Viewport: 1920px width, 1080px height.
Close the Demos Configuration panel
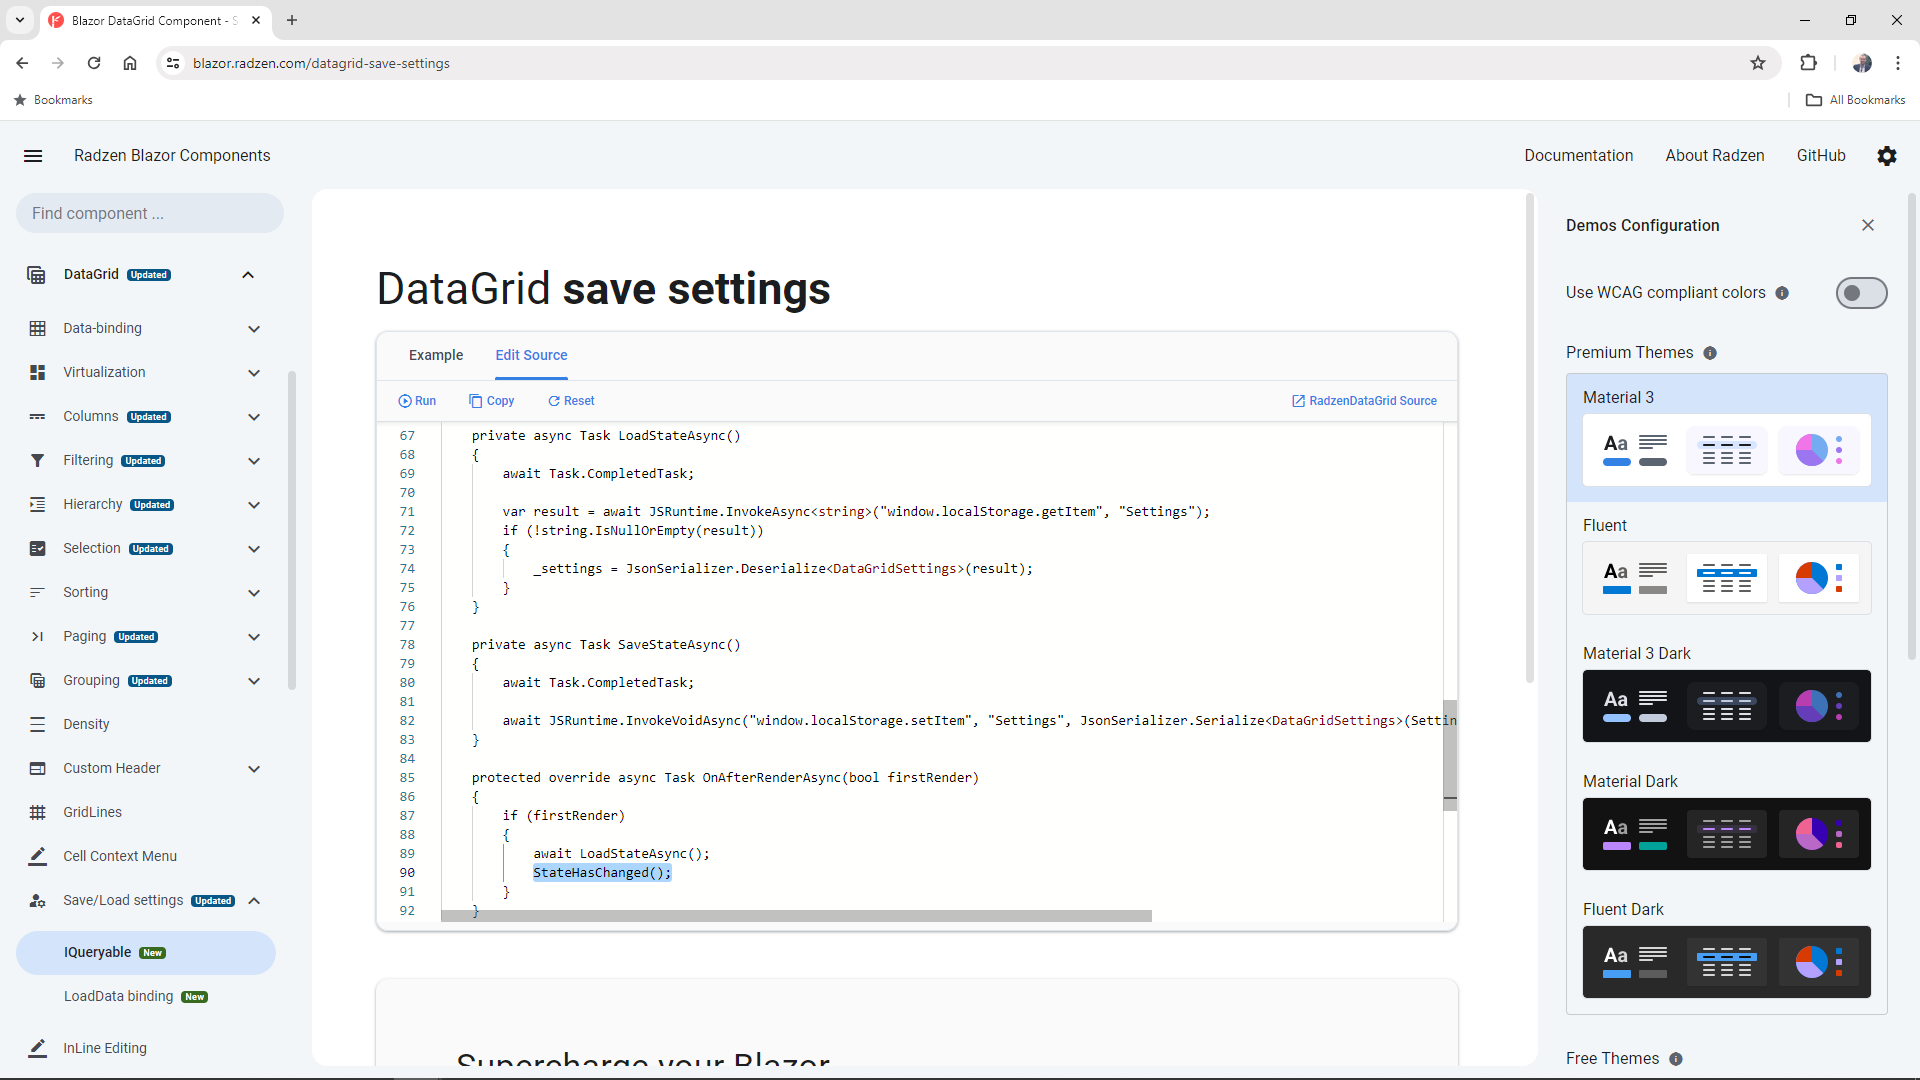pos(1867,225)
